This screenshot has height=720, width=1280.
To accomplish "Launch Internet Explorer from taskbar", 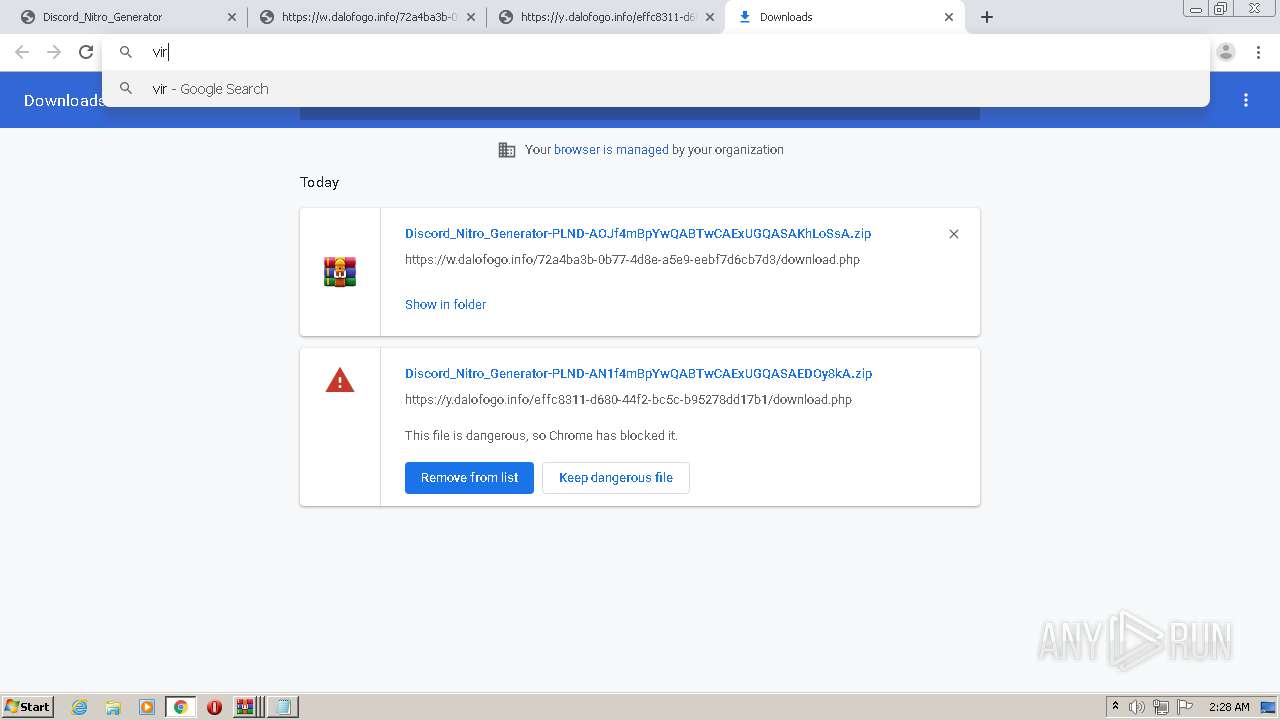I will pyautogui.click(x=80, y=707).
